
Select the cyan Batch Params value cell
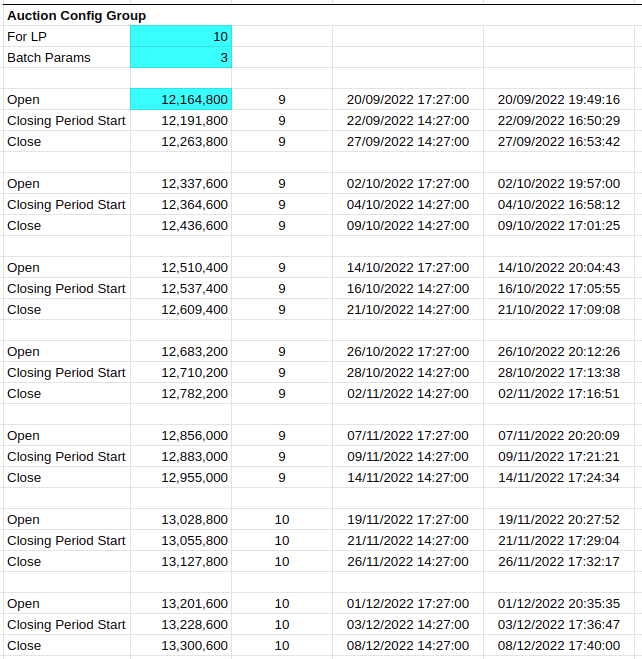[x=181, y=58]
